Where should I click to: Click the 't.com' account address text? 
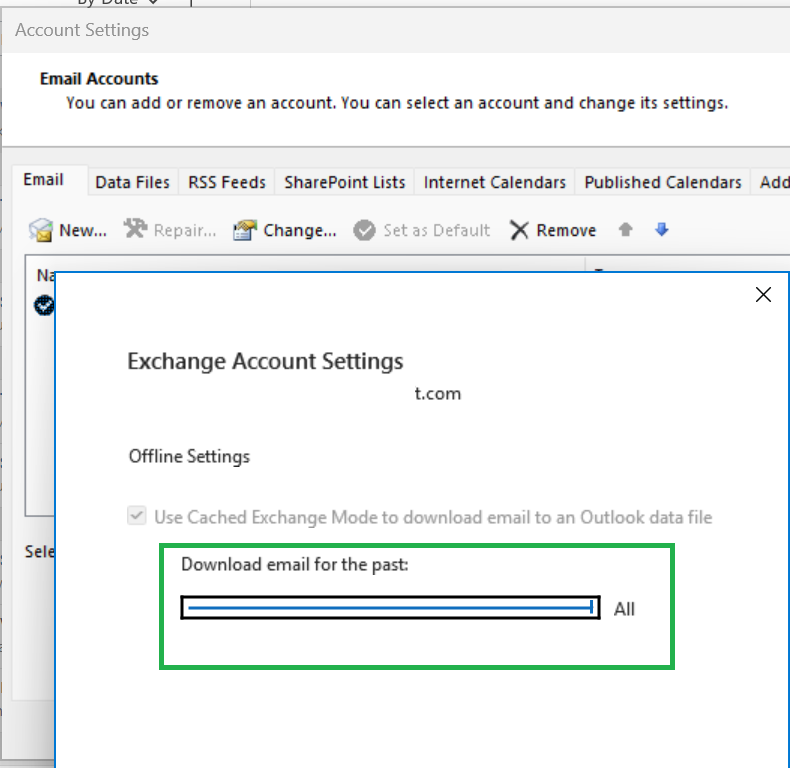(x=438, y=393)
